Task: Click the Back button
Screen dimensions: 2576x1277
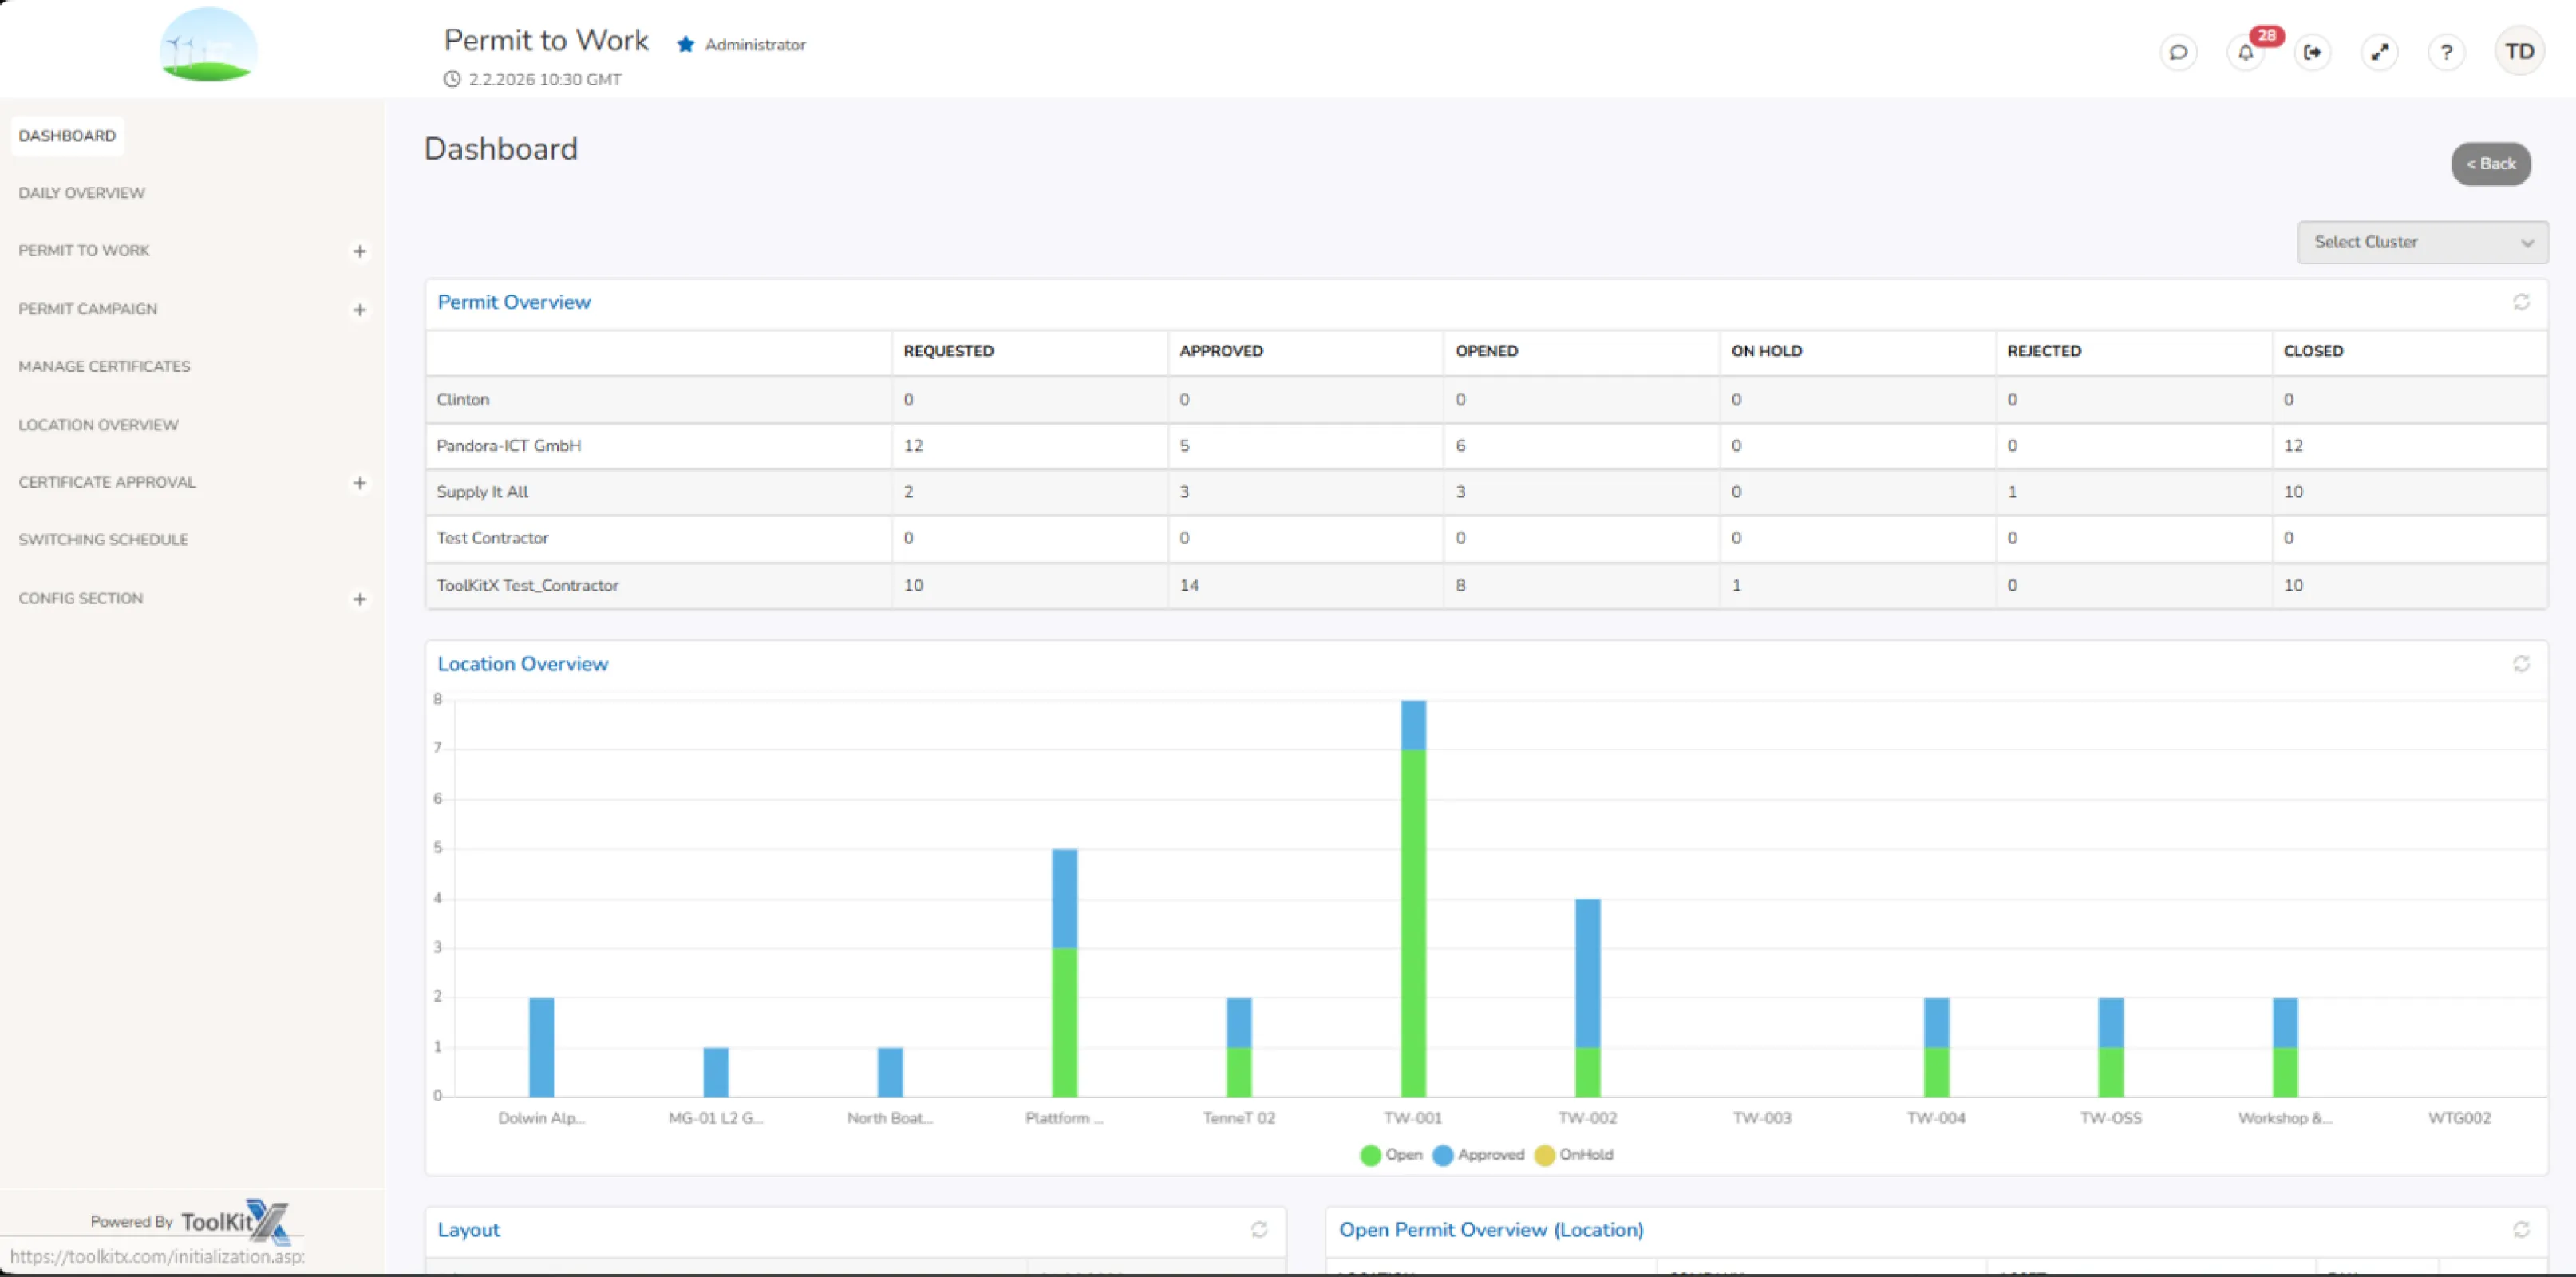Action: pos(2491,163)
